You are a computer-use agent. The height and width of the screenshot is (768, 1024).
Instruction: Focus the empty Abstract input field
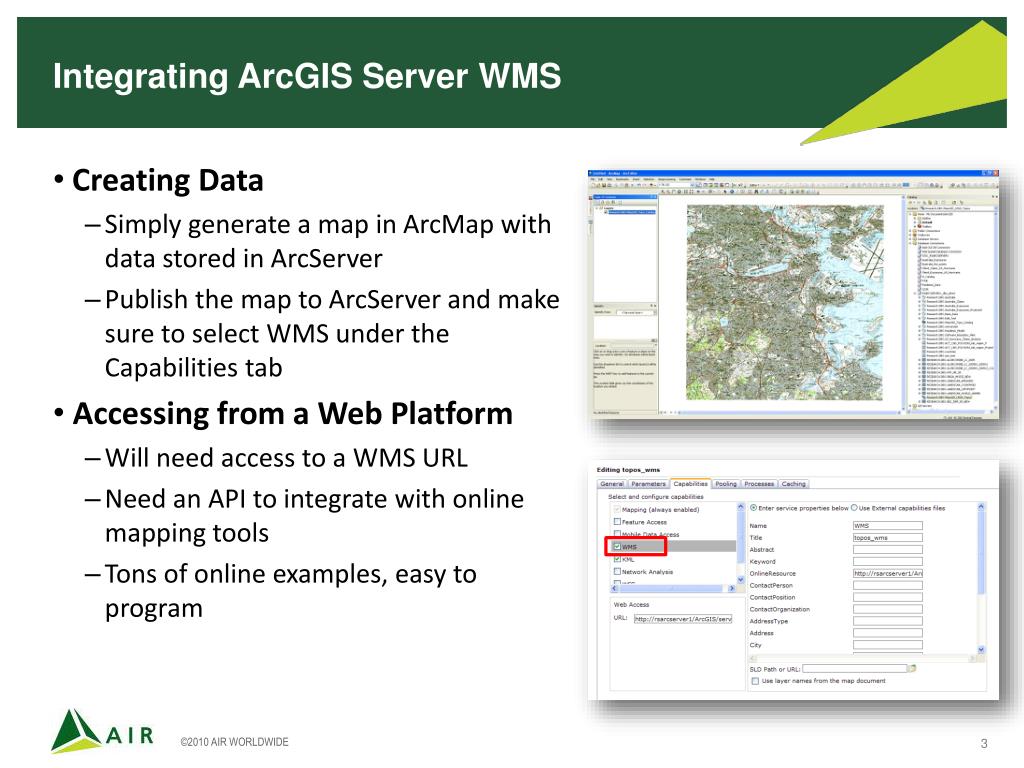tap(888, 550)
